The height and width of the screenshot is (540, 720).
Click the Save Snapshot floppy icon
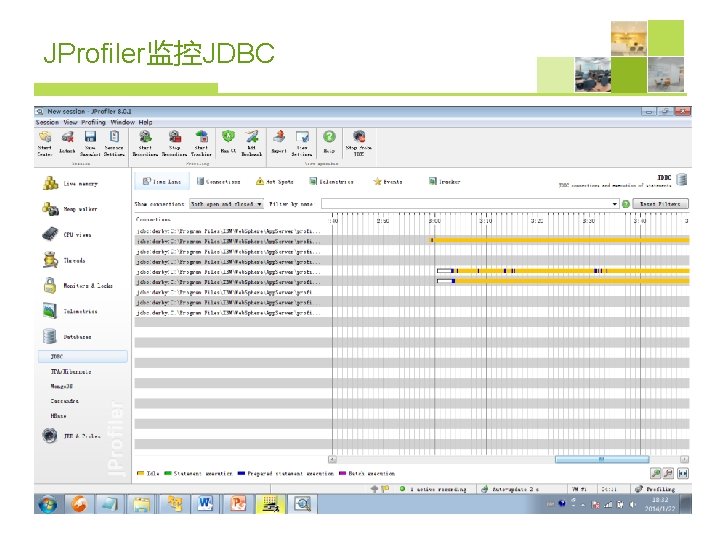point(90,143)
